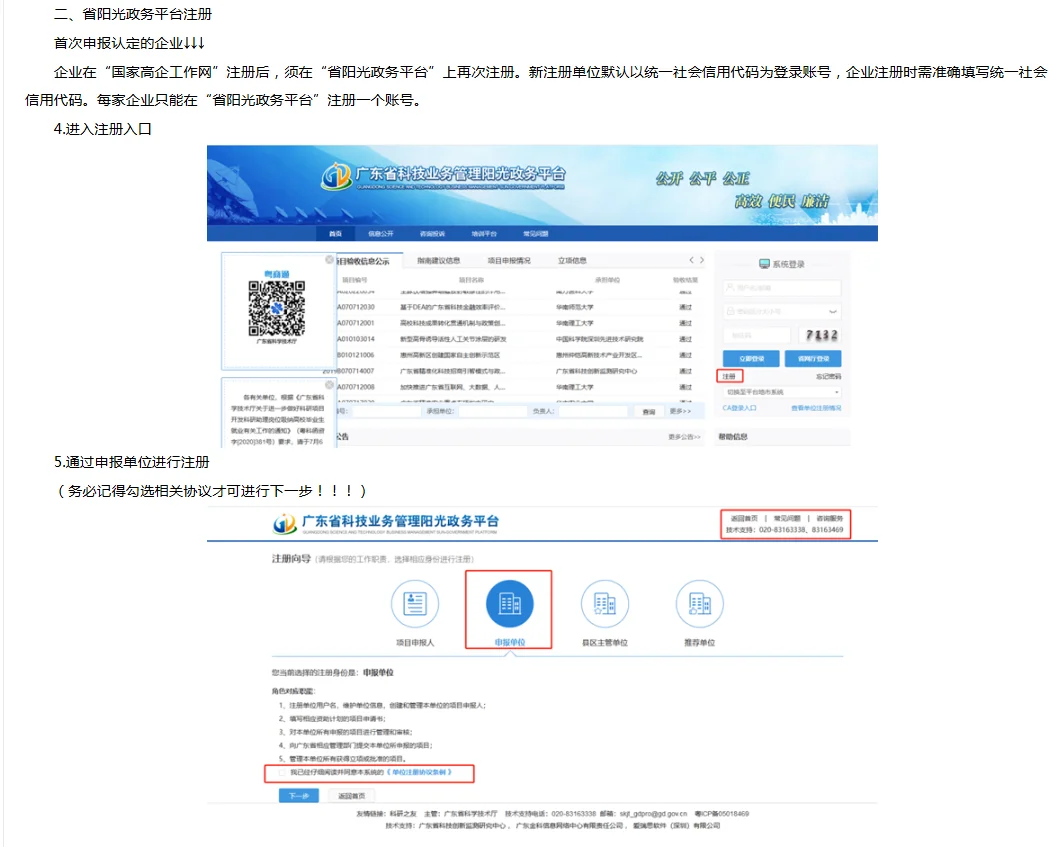Click the 下一步 button
1054x847 pixels.
(297, 795)
